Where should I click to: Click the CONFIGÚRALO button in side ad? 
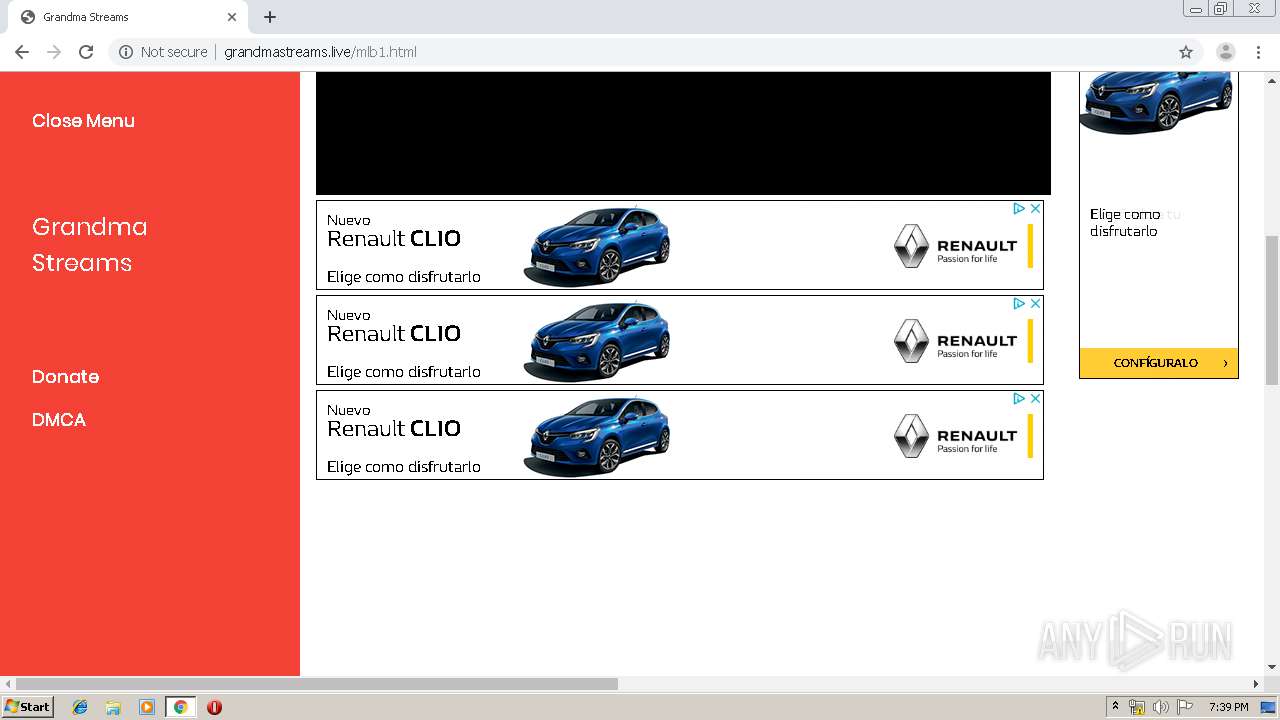(1159, 363)
